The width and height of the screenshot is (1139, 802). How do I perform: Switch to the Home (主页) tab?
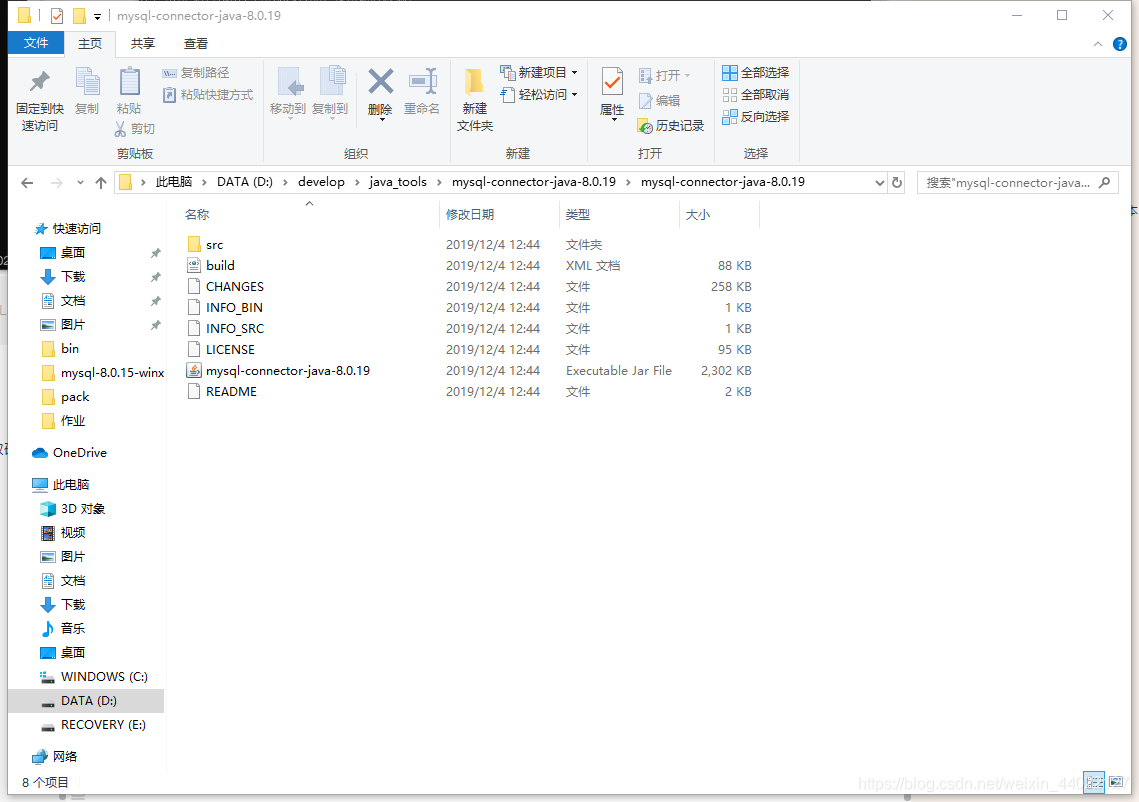[90, 44]
